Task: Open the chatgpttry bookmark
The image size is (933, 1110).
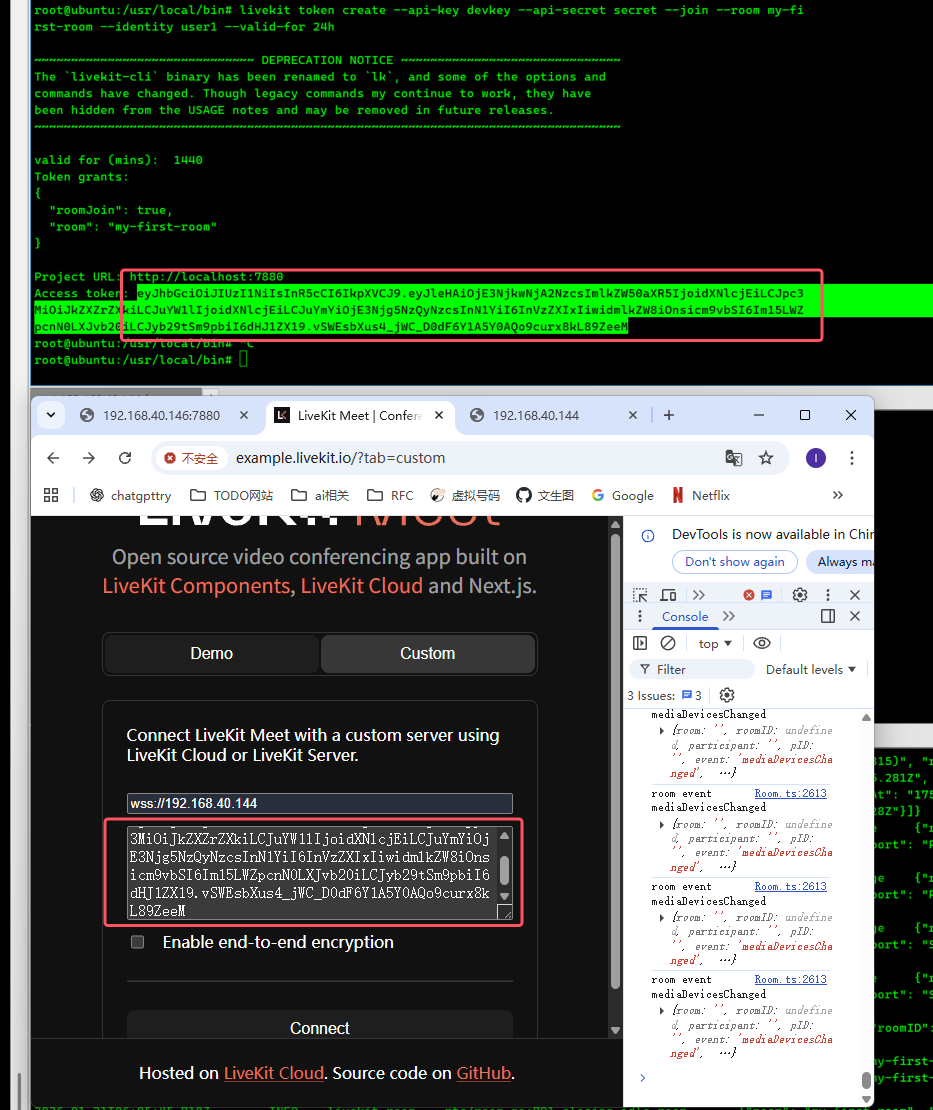Action: pyautogui.click(x=131, y=496)
